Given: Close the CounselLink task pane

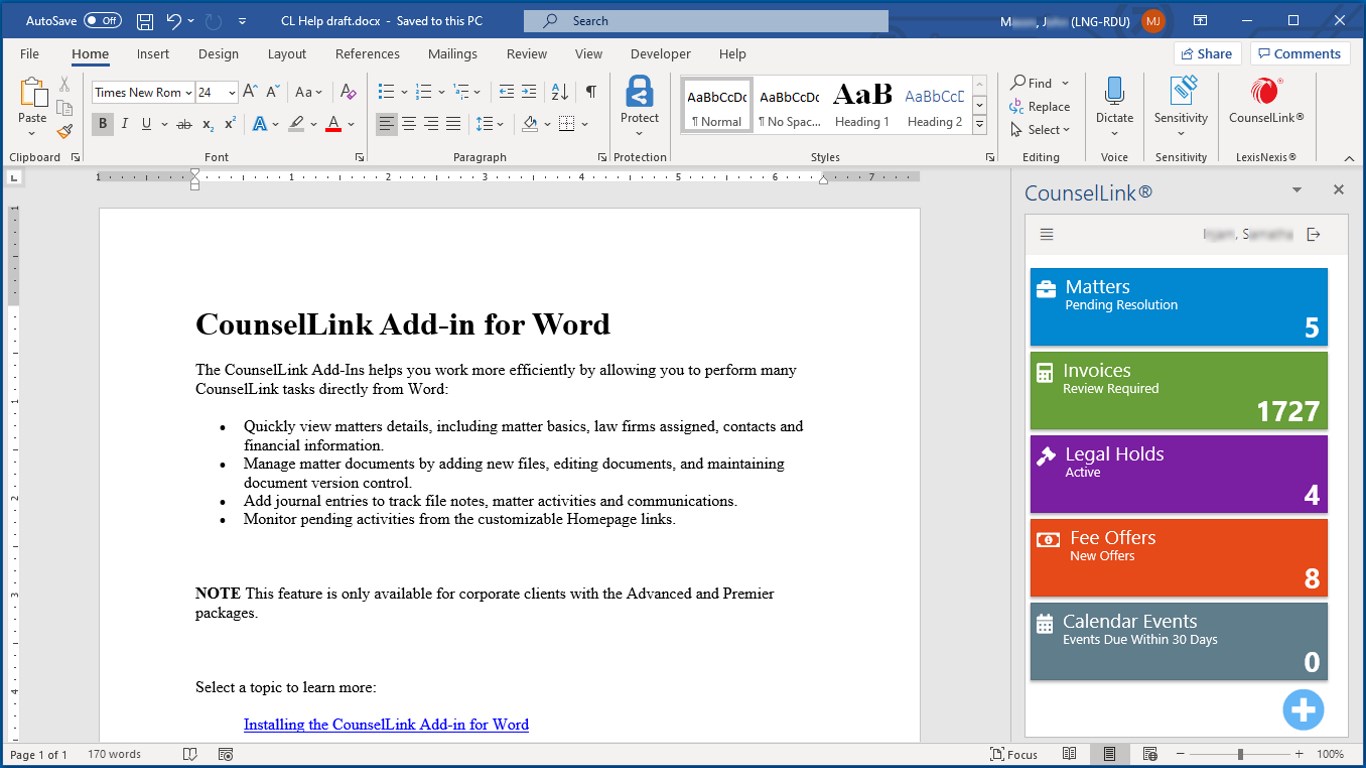Looking at the screenshot, I should coord(1339,190).
